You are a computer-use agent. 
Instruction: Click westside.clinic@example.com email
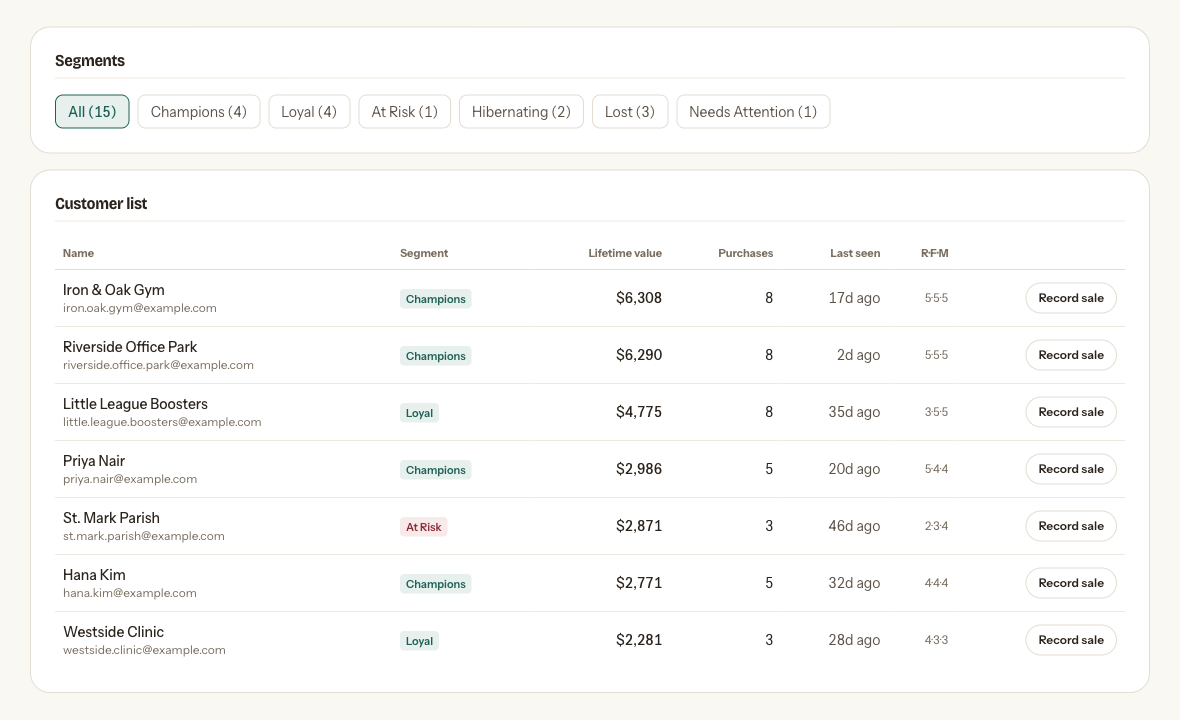[x=144, y=650]
